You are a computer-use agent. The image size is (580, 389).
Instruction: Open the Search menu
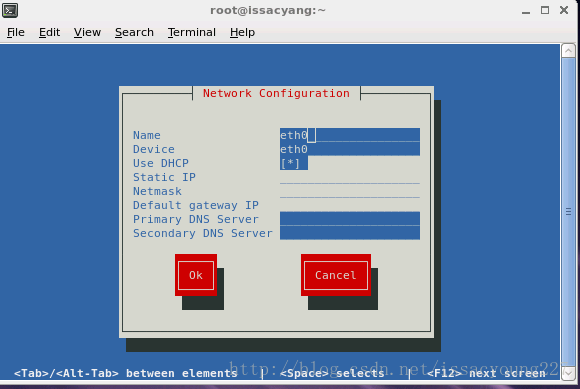coord(134,33)
